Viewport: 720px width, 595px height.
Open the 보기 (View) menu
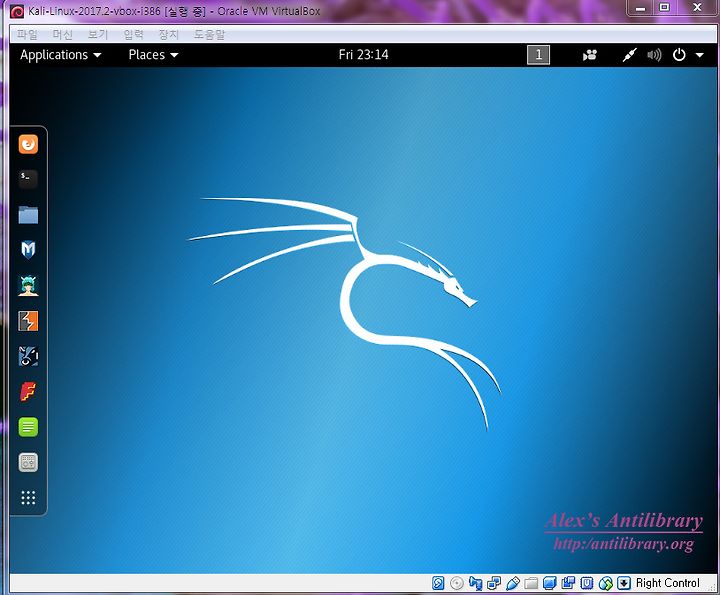98,34
